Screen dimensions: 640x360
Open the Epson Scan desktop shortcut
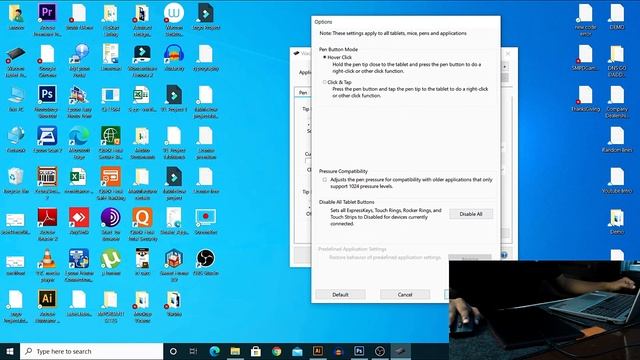point(47,139)
